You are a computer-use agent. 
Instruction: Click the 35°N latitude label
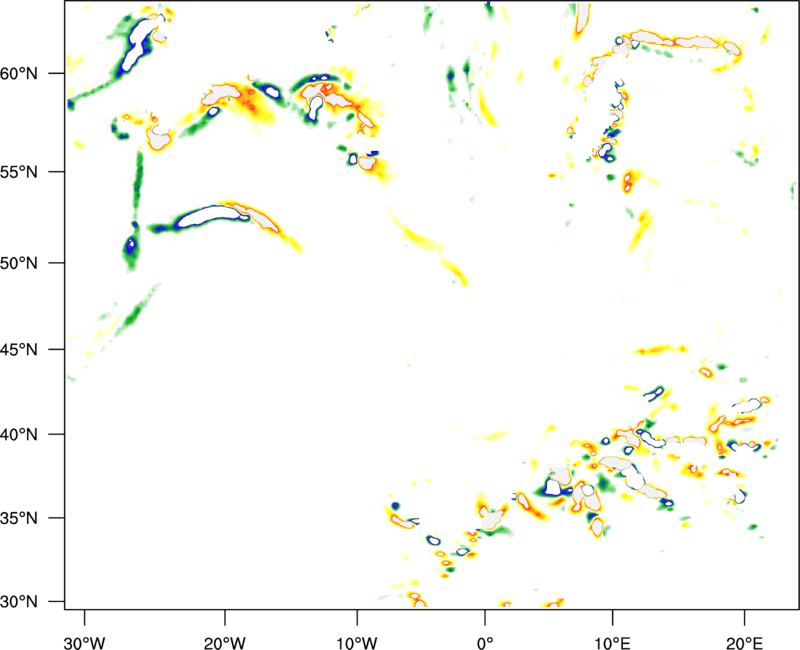(18, 518)
